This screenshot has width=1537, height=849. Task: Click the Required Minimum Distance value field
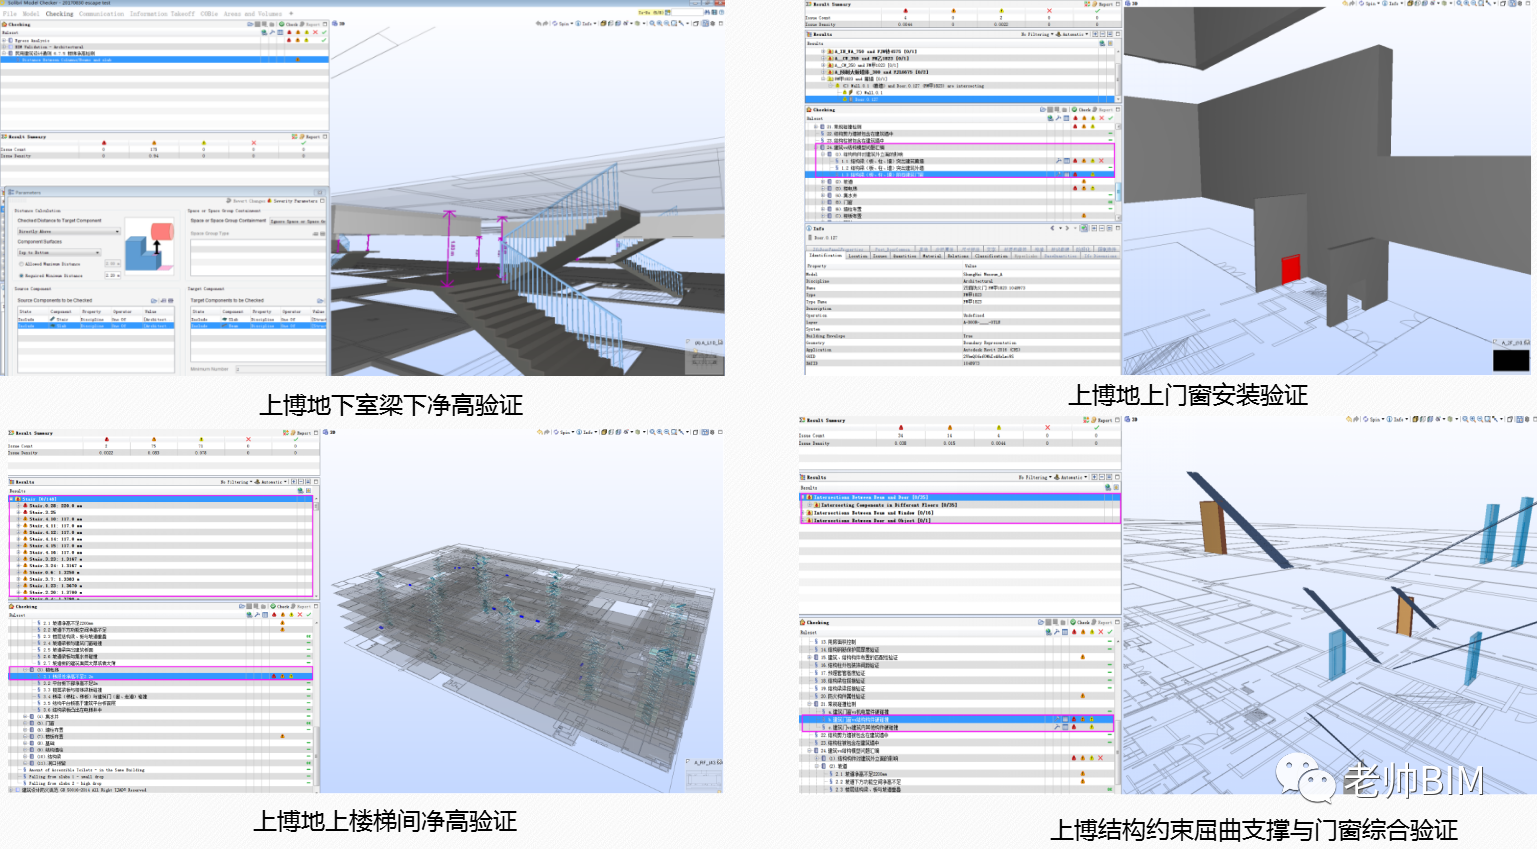112,275
